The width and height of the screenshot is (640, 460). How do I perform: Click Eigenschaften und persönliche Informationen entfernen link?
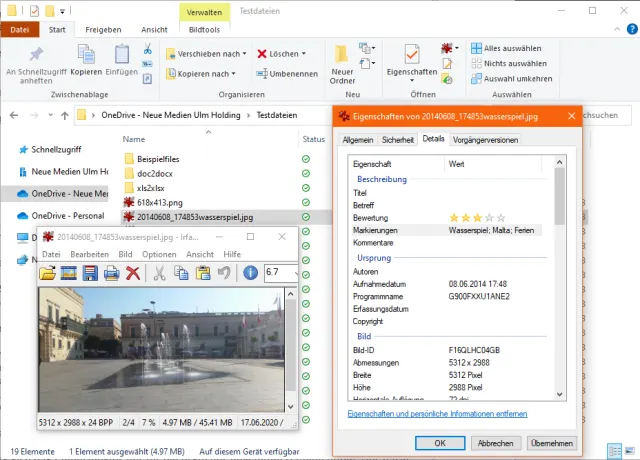click(435, 414)
